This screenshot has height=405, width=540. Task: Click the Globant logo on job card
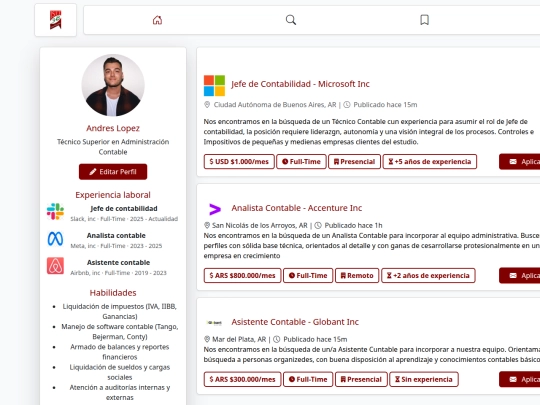[x=214, y=323]
